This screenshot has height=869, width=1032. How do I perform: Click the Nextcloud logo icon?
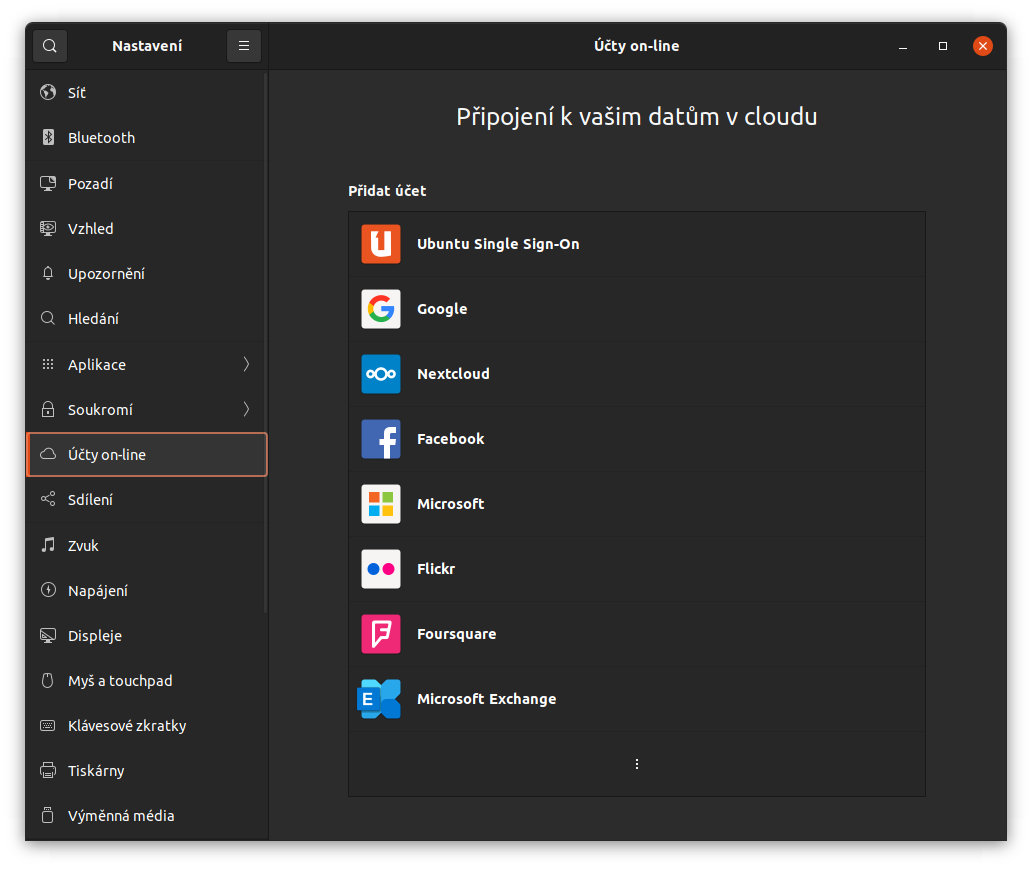(381, 374)
